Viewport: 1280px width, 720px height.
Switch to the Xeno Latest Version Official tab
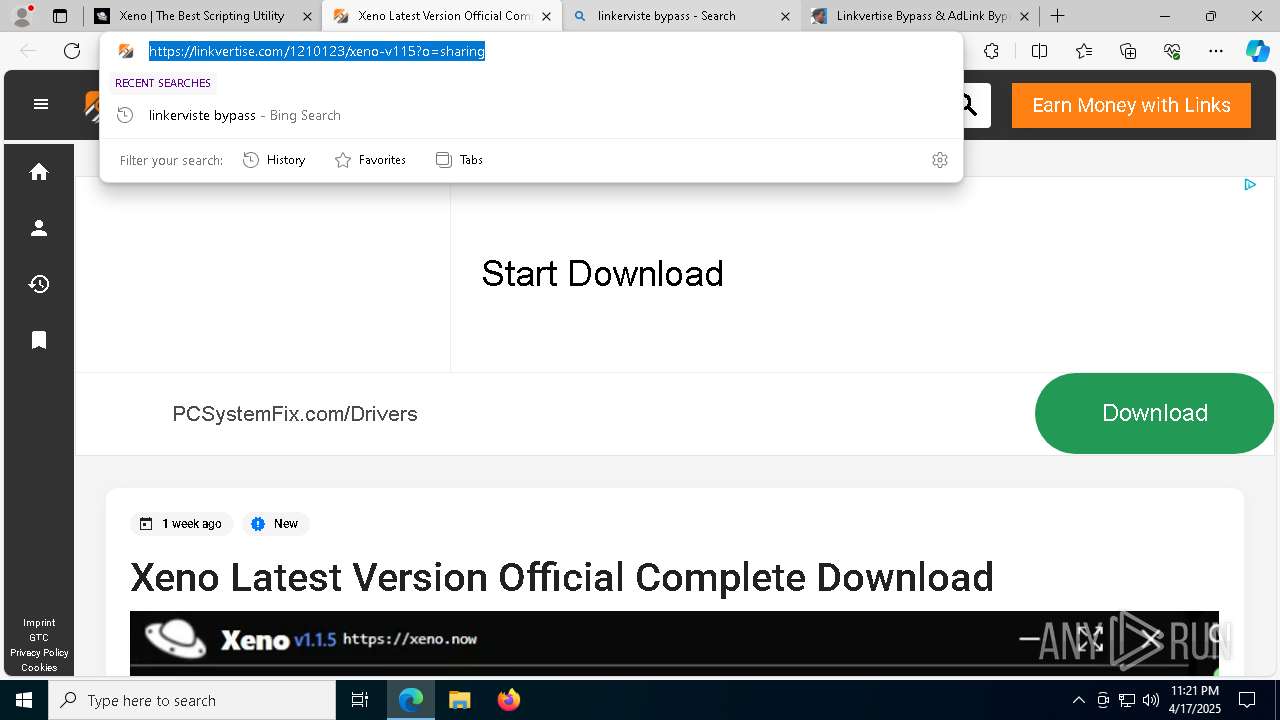point(444,16)
